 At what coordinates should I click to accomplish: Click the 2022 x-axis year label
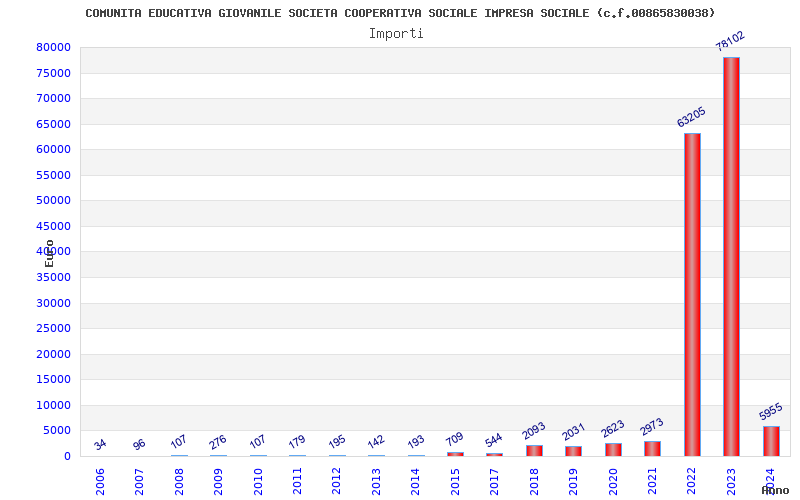pyautogui.click(x=691, y=481)
